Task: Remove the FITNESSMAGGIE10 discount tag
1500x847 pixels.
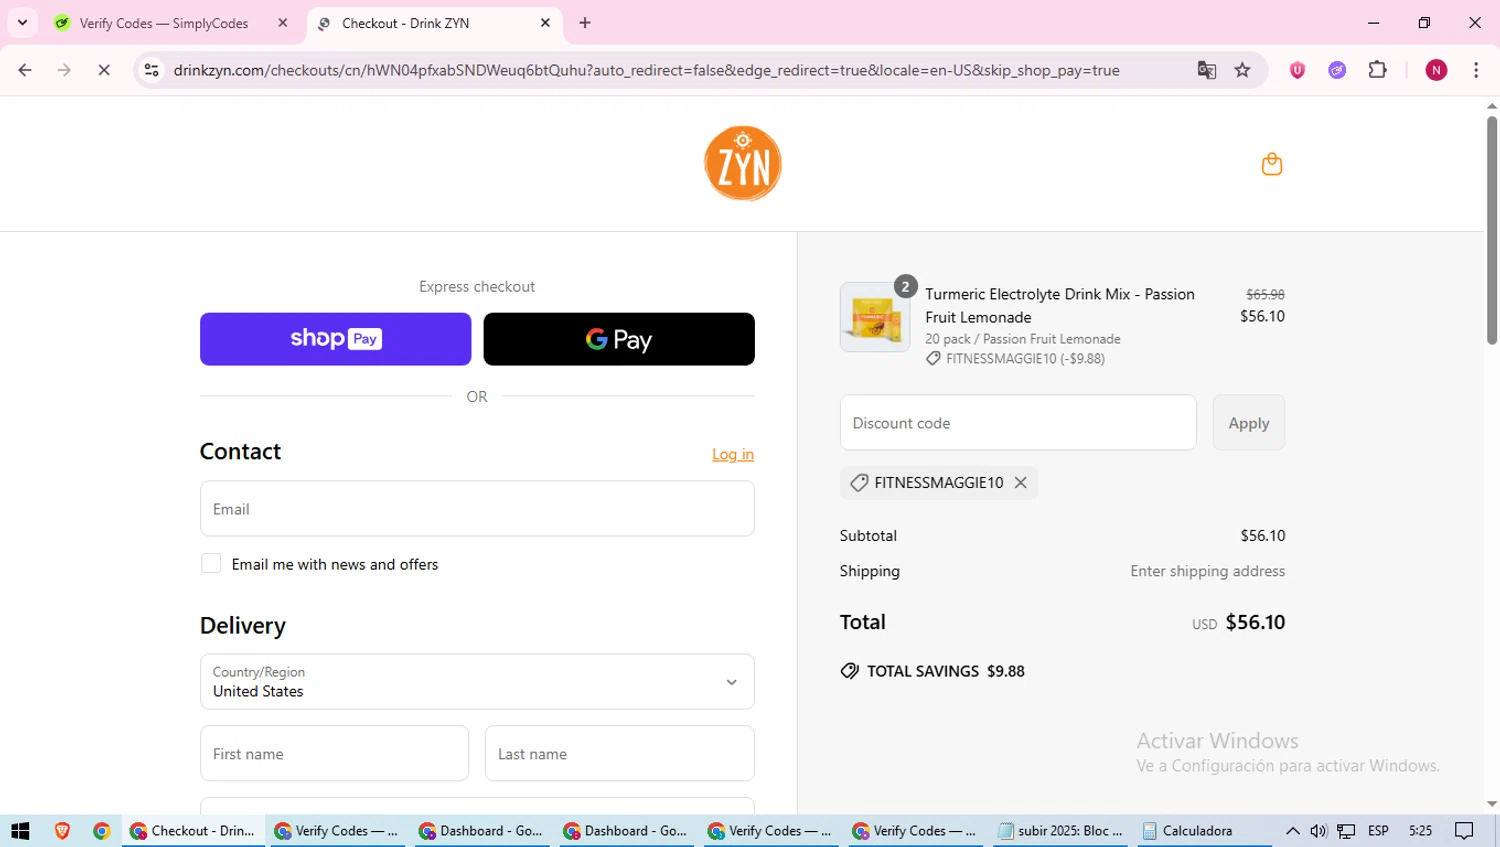Action: coord(1020,482)
